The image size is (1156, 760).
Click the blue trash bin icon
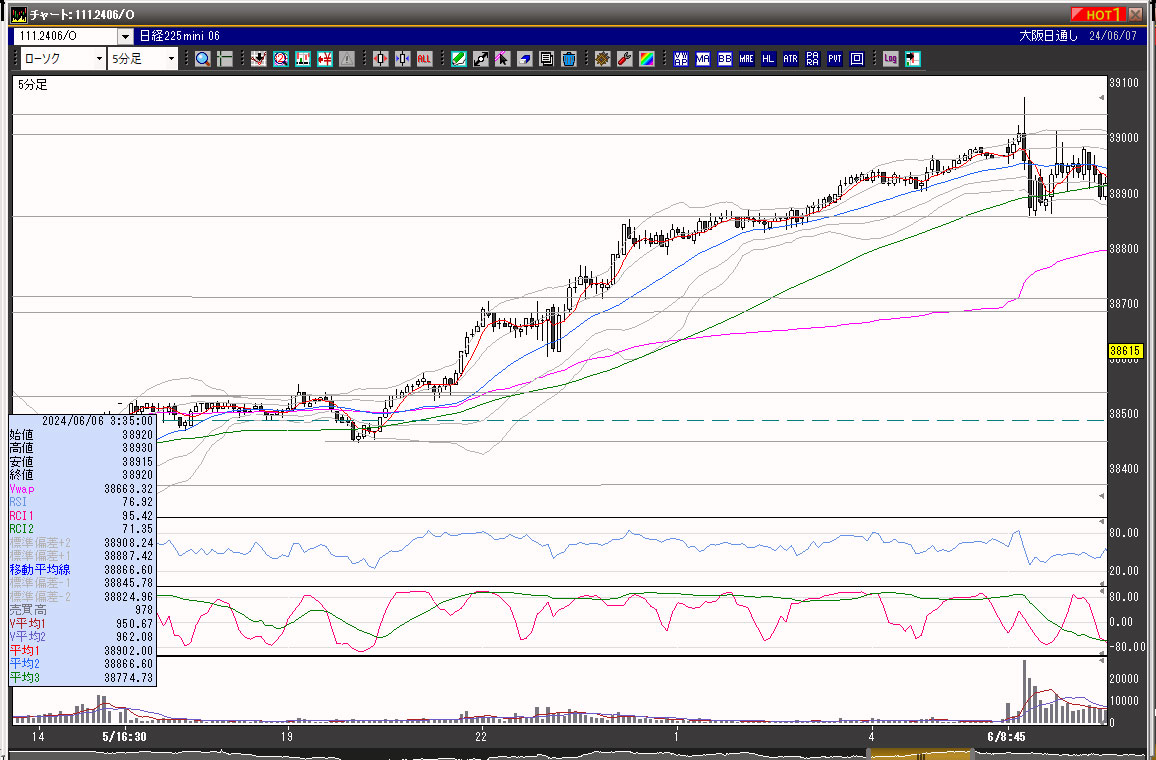568,59
